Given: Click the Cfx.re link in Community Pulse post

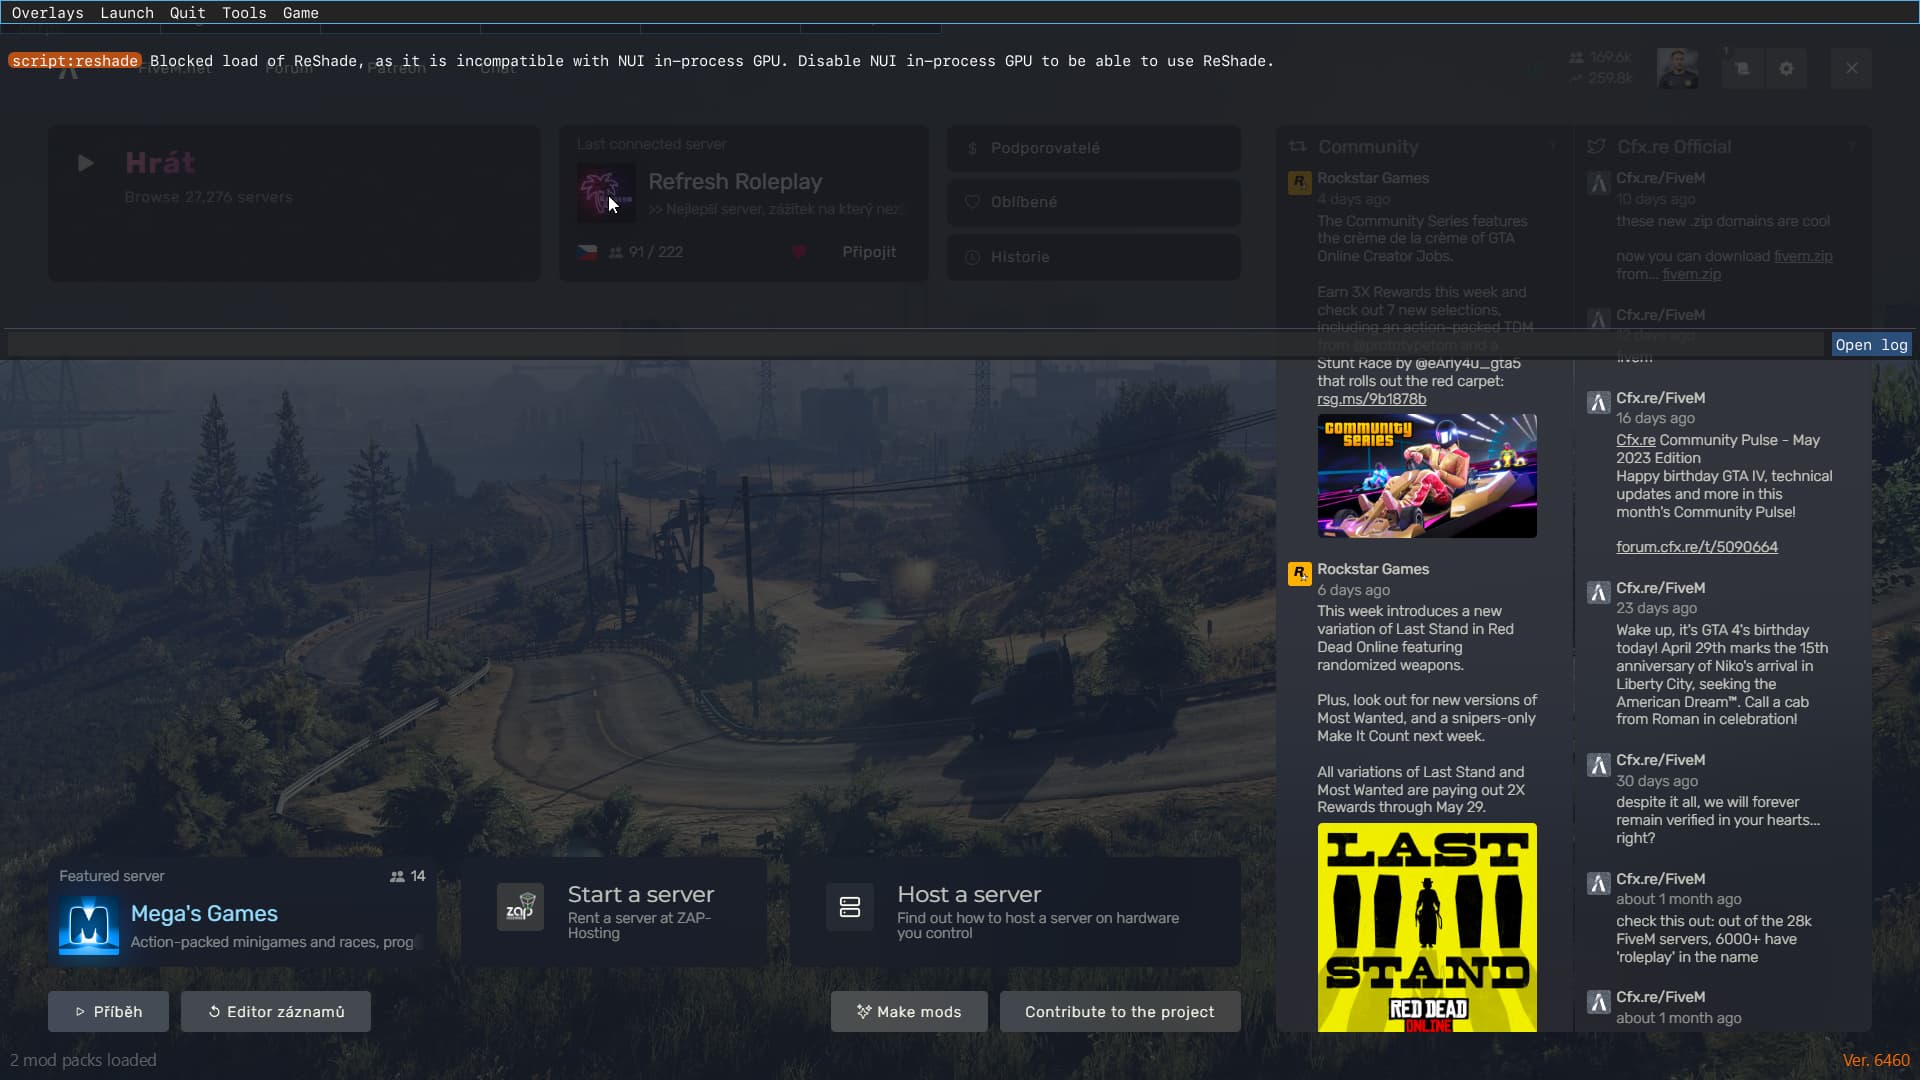Looking at the screenshot, I should [x=1636, y=440].
